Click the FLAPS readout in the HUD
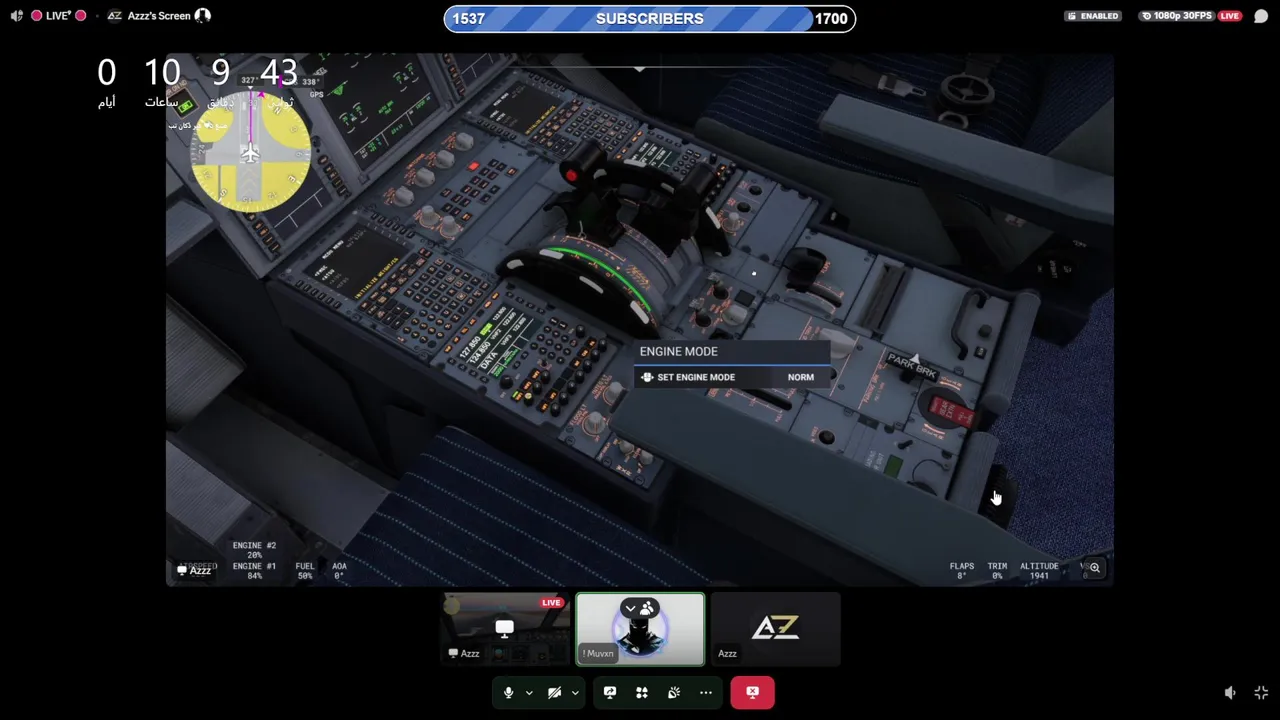Screen dimensions: 1280x720 pos(962,570)
